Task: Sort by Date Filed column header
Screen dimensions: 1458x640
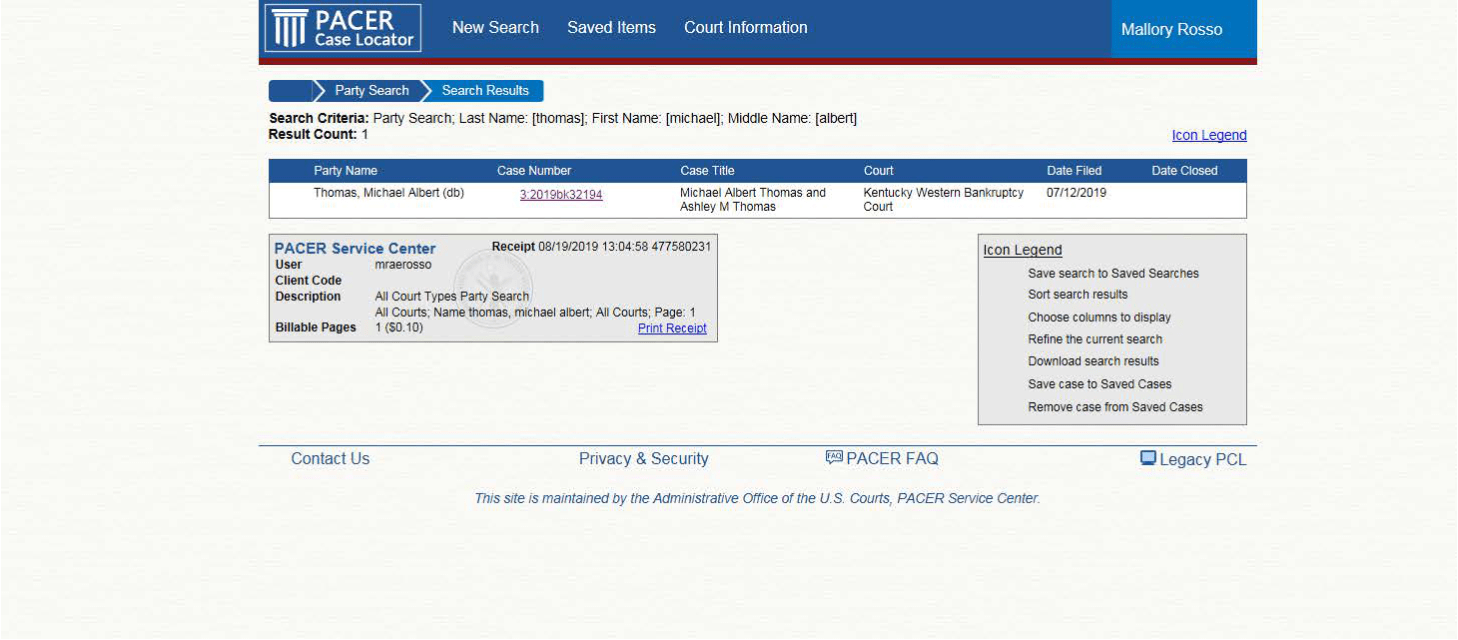Action: coord(1074,171)
